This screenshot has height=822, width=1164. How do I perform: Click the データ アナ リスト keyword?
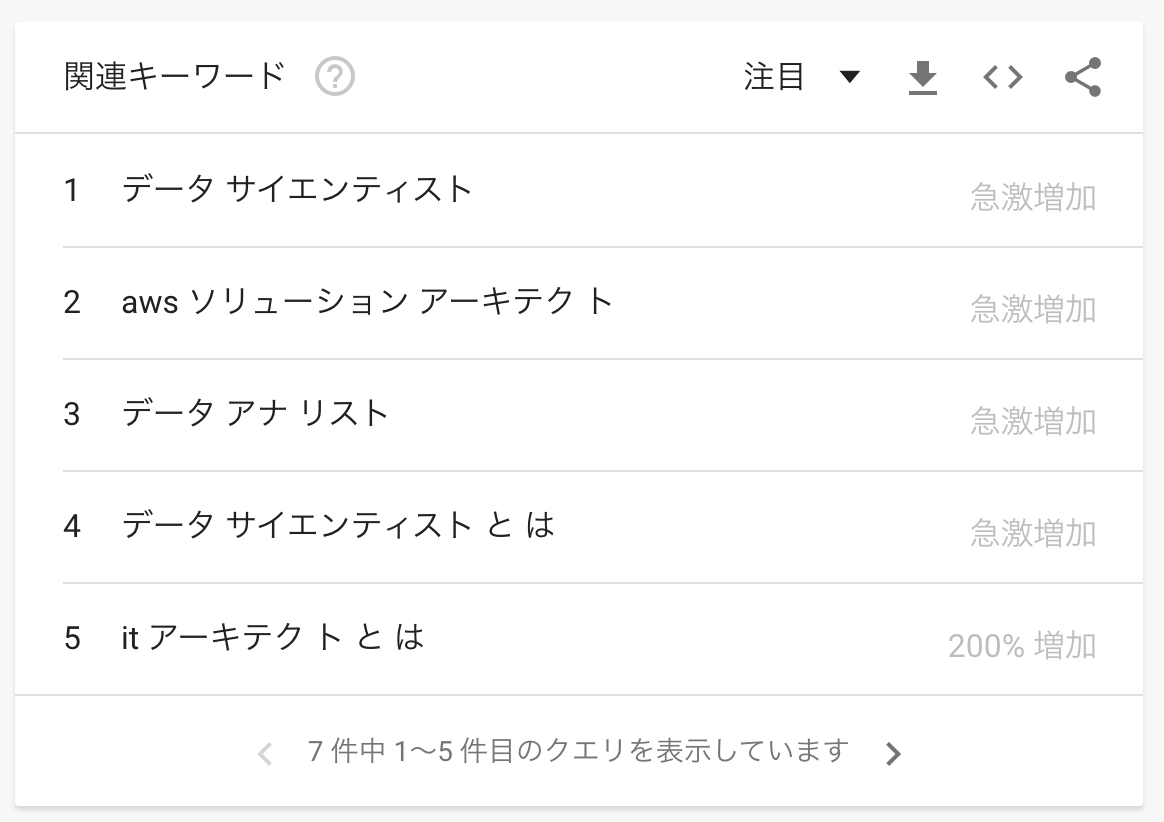point(255,413)
